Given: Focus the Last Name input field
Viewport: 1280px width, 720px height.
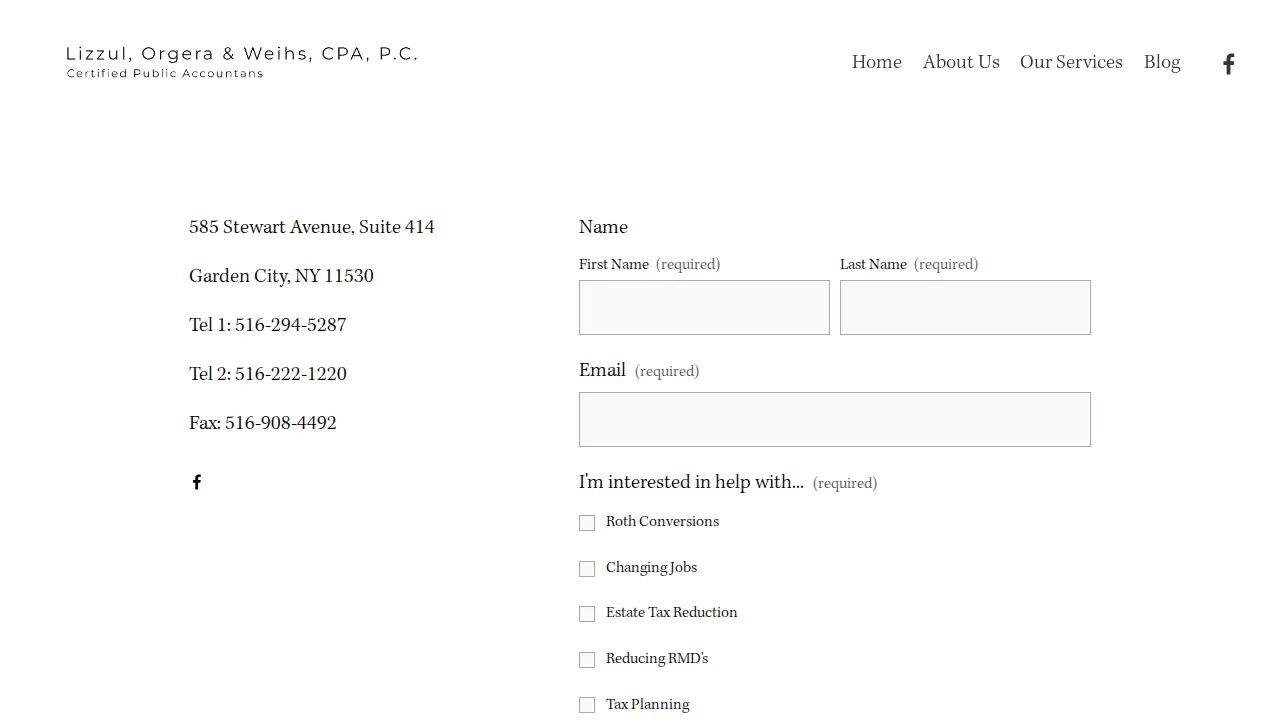Looking at the screenshot, I should (965, 307).
